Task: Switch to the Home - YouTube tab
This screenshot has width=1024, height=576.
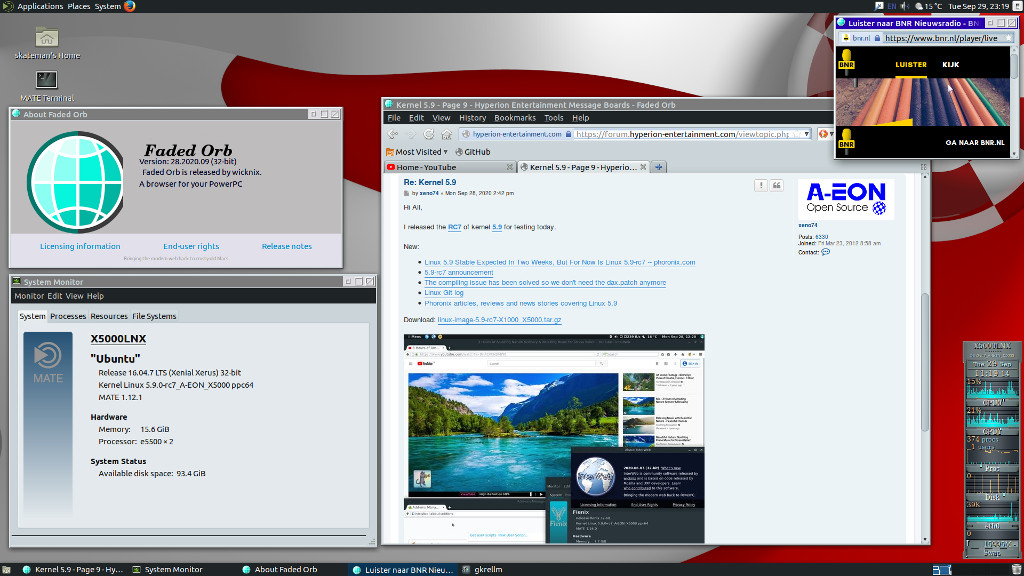Action: [x=450, y=167]
